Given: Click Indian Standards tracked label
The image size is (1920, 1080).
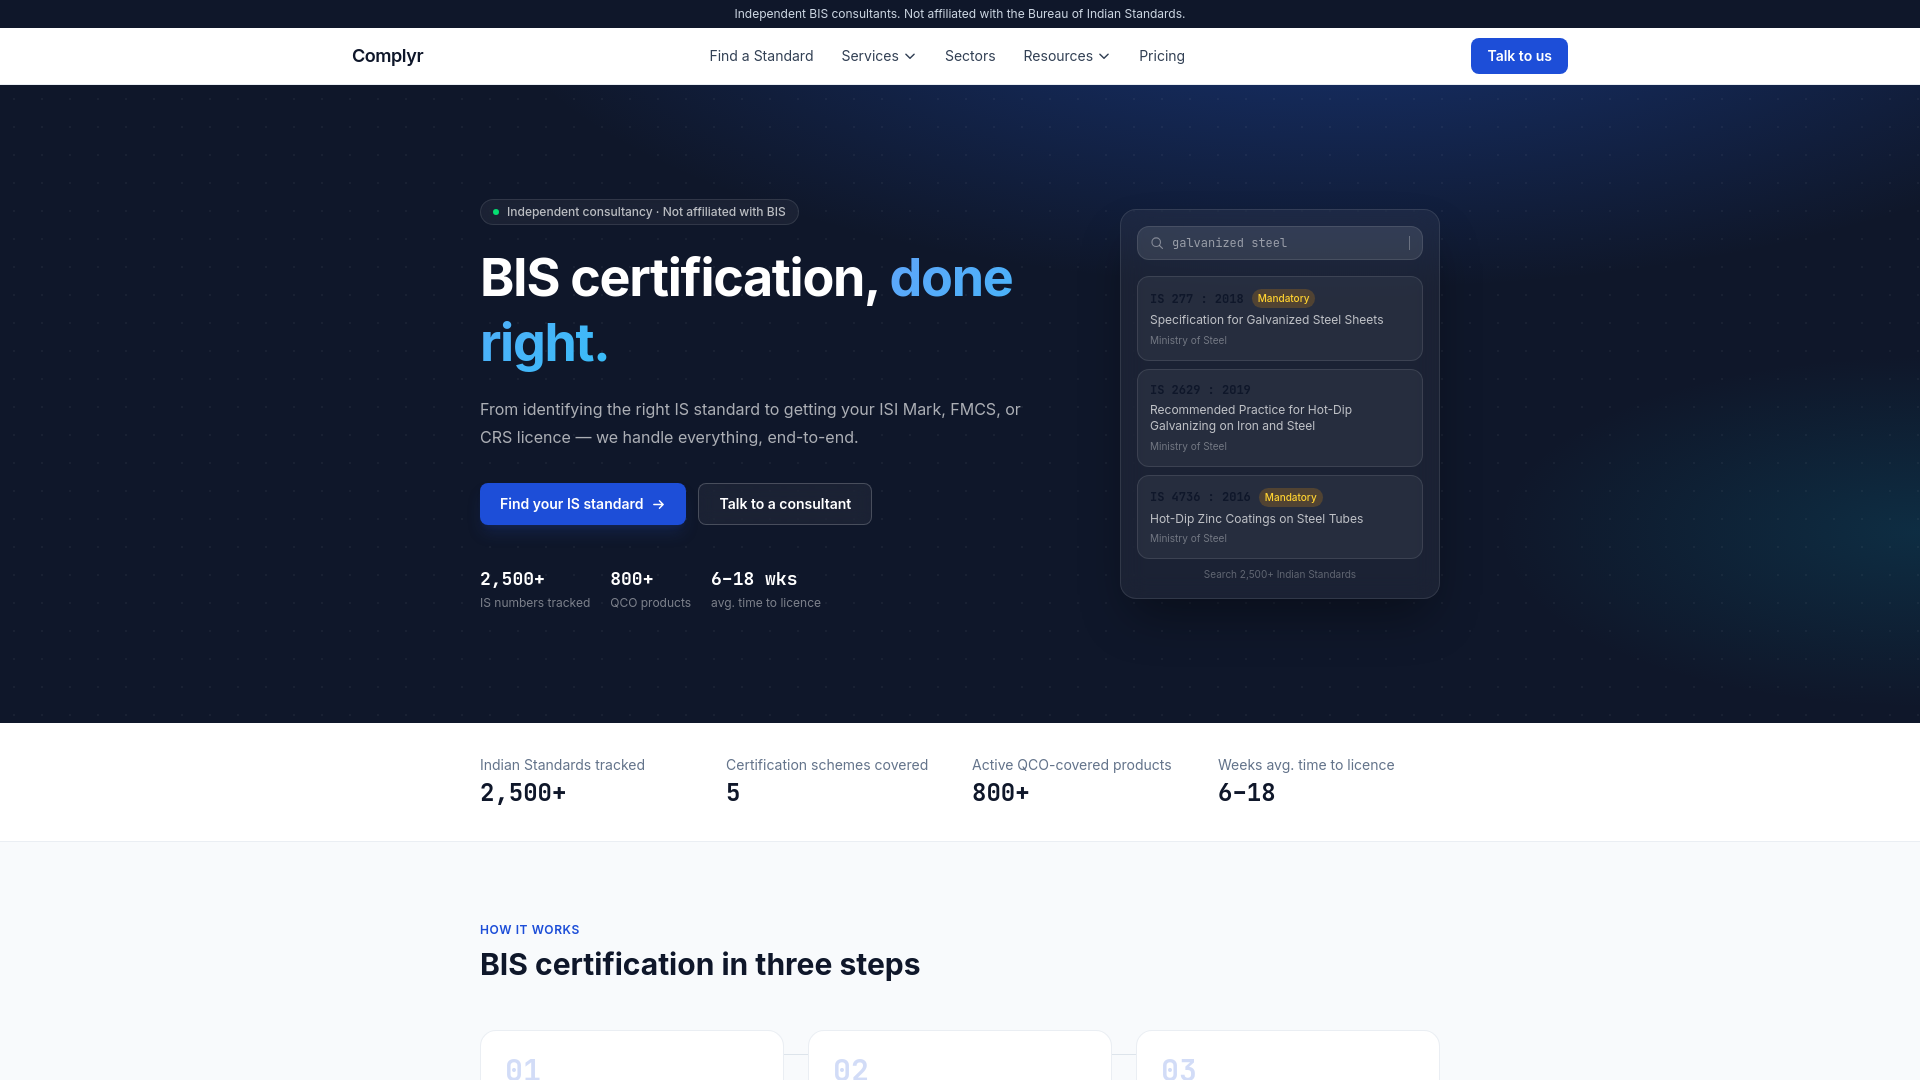Looking at the screenshot, I should tap(562, 765).
